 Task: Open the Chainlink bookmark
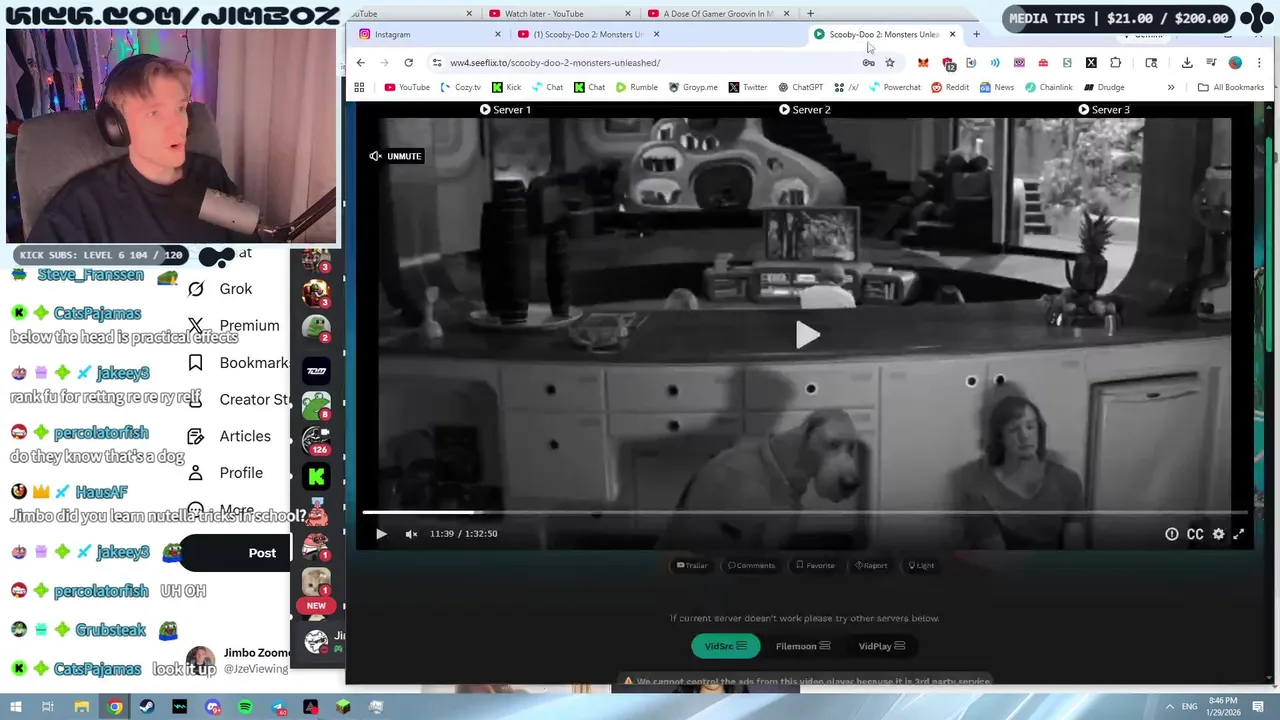(1048, 87)
